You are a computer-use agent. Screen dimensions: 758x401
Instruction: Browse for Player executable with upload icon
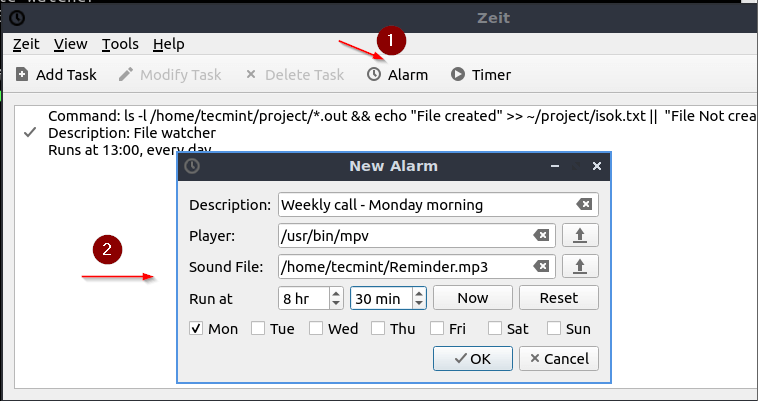tap(581, 236)
